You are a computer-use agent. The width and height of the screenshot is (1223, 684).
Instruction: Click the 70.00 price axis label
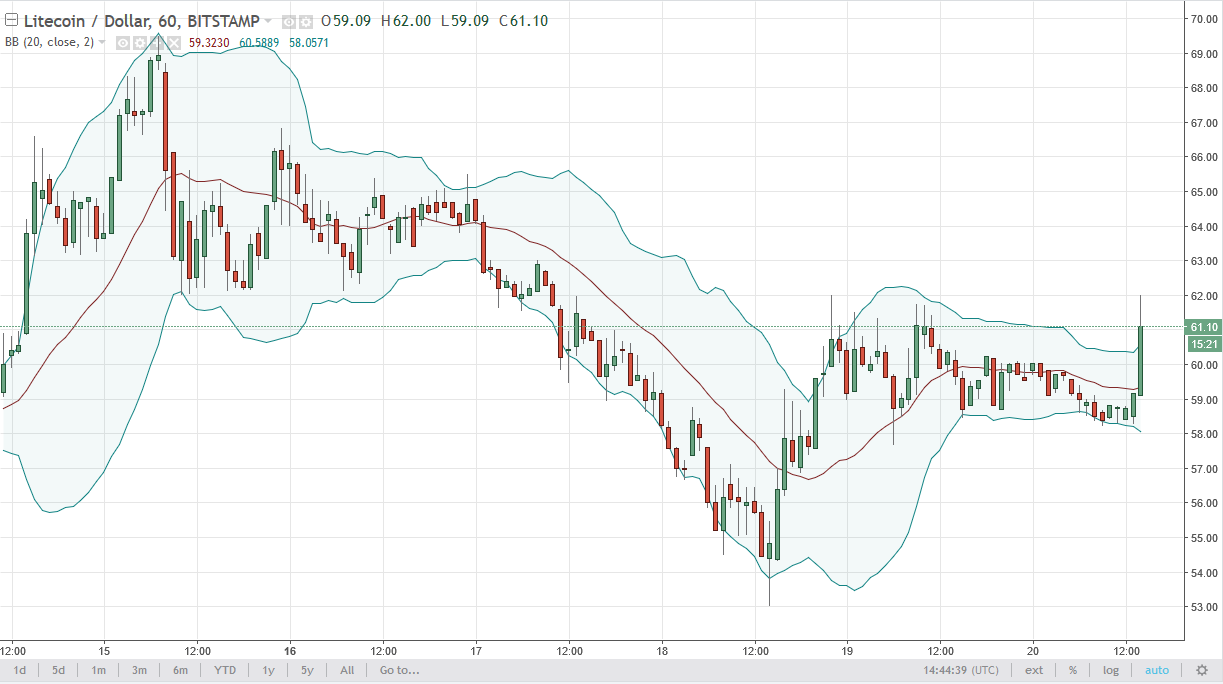click(1202, 18)
